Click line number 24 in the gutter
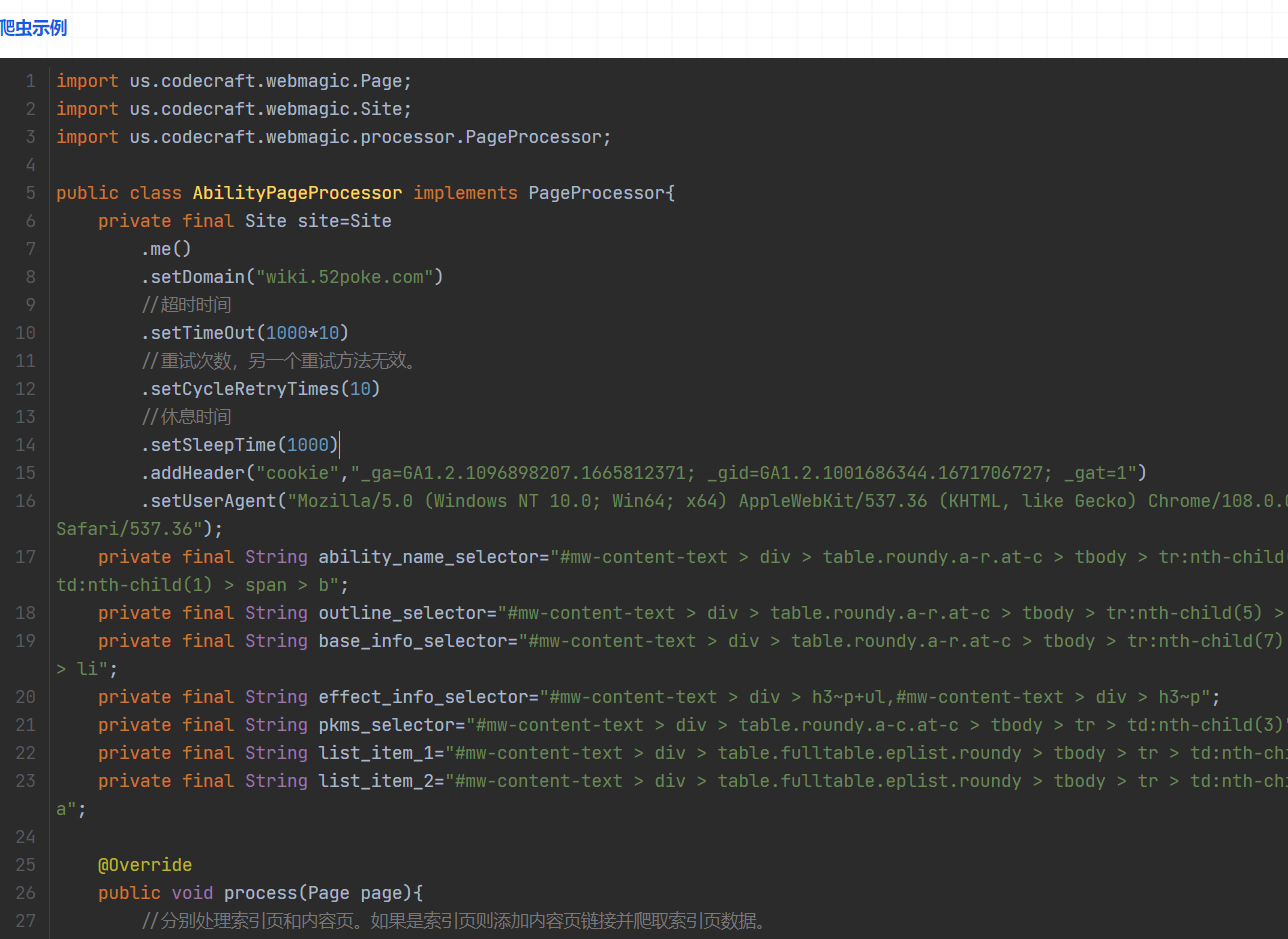This screenshot has width=1288, height=939. (x=26, y=837)
